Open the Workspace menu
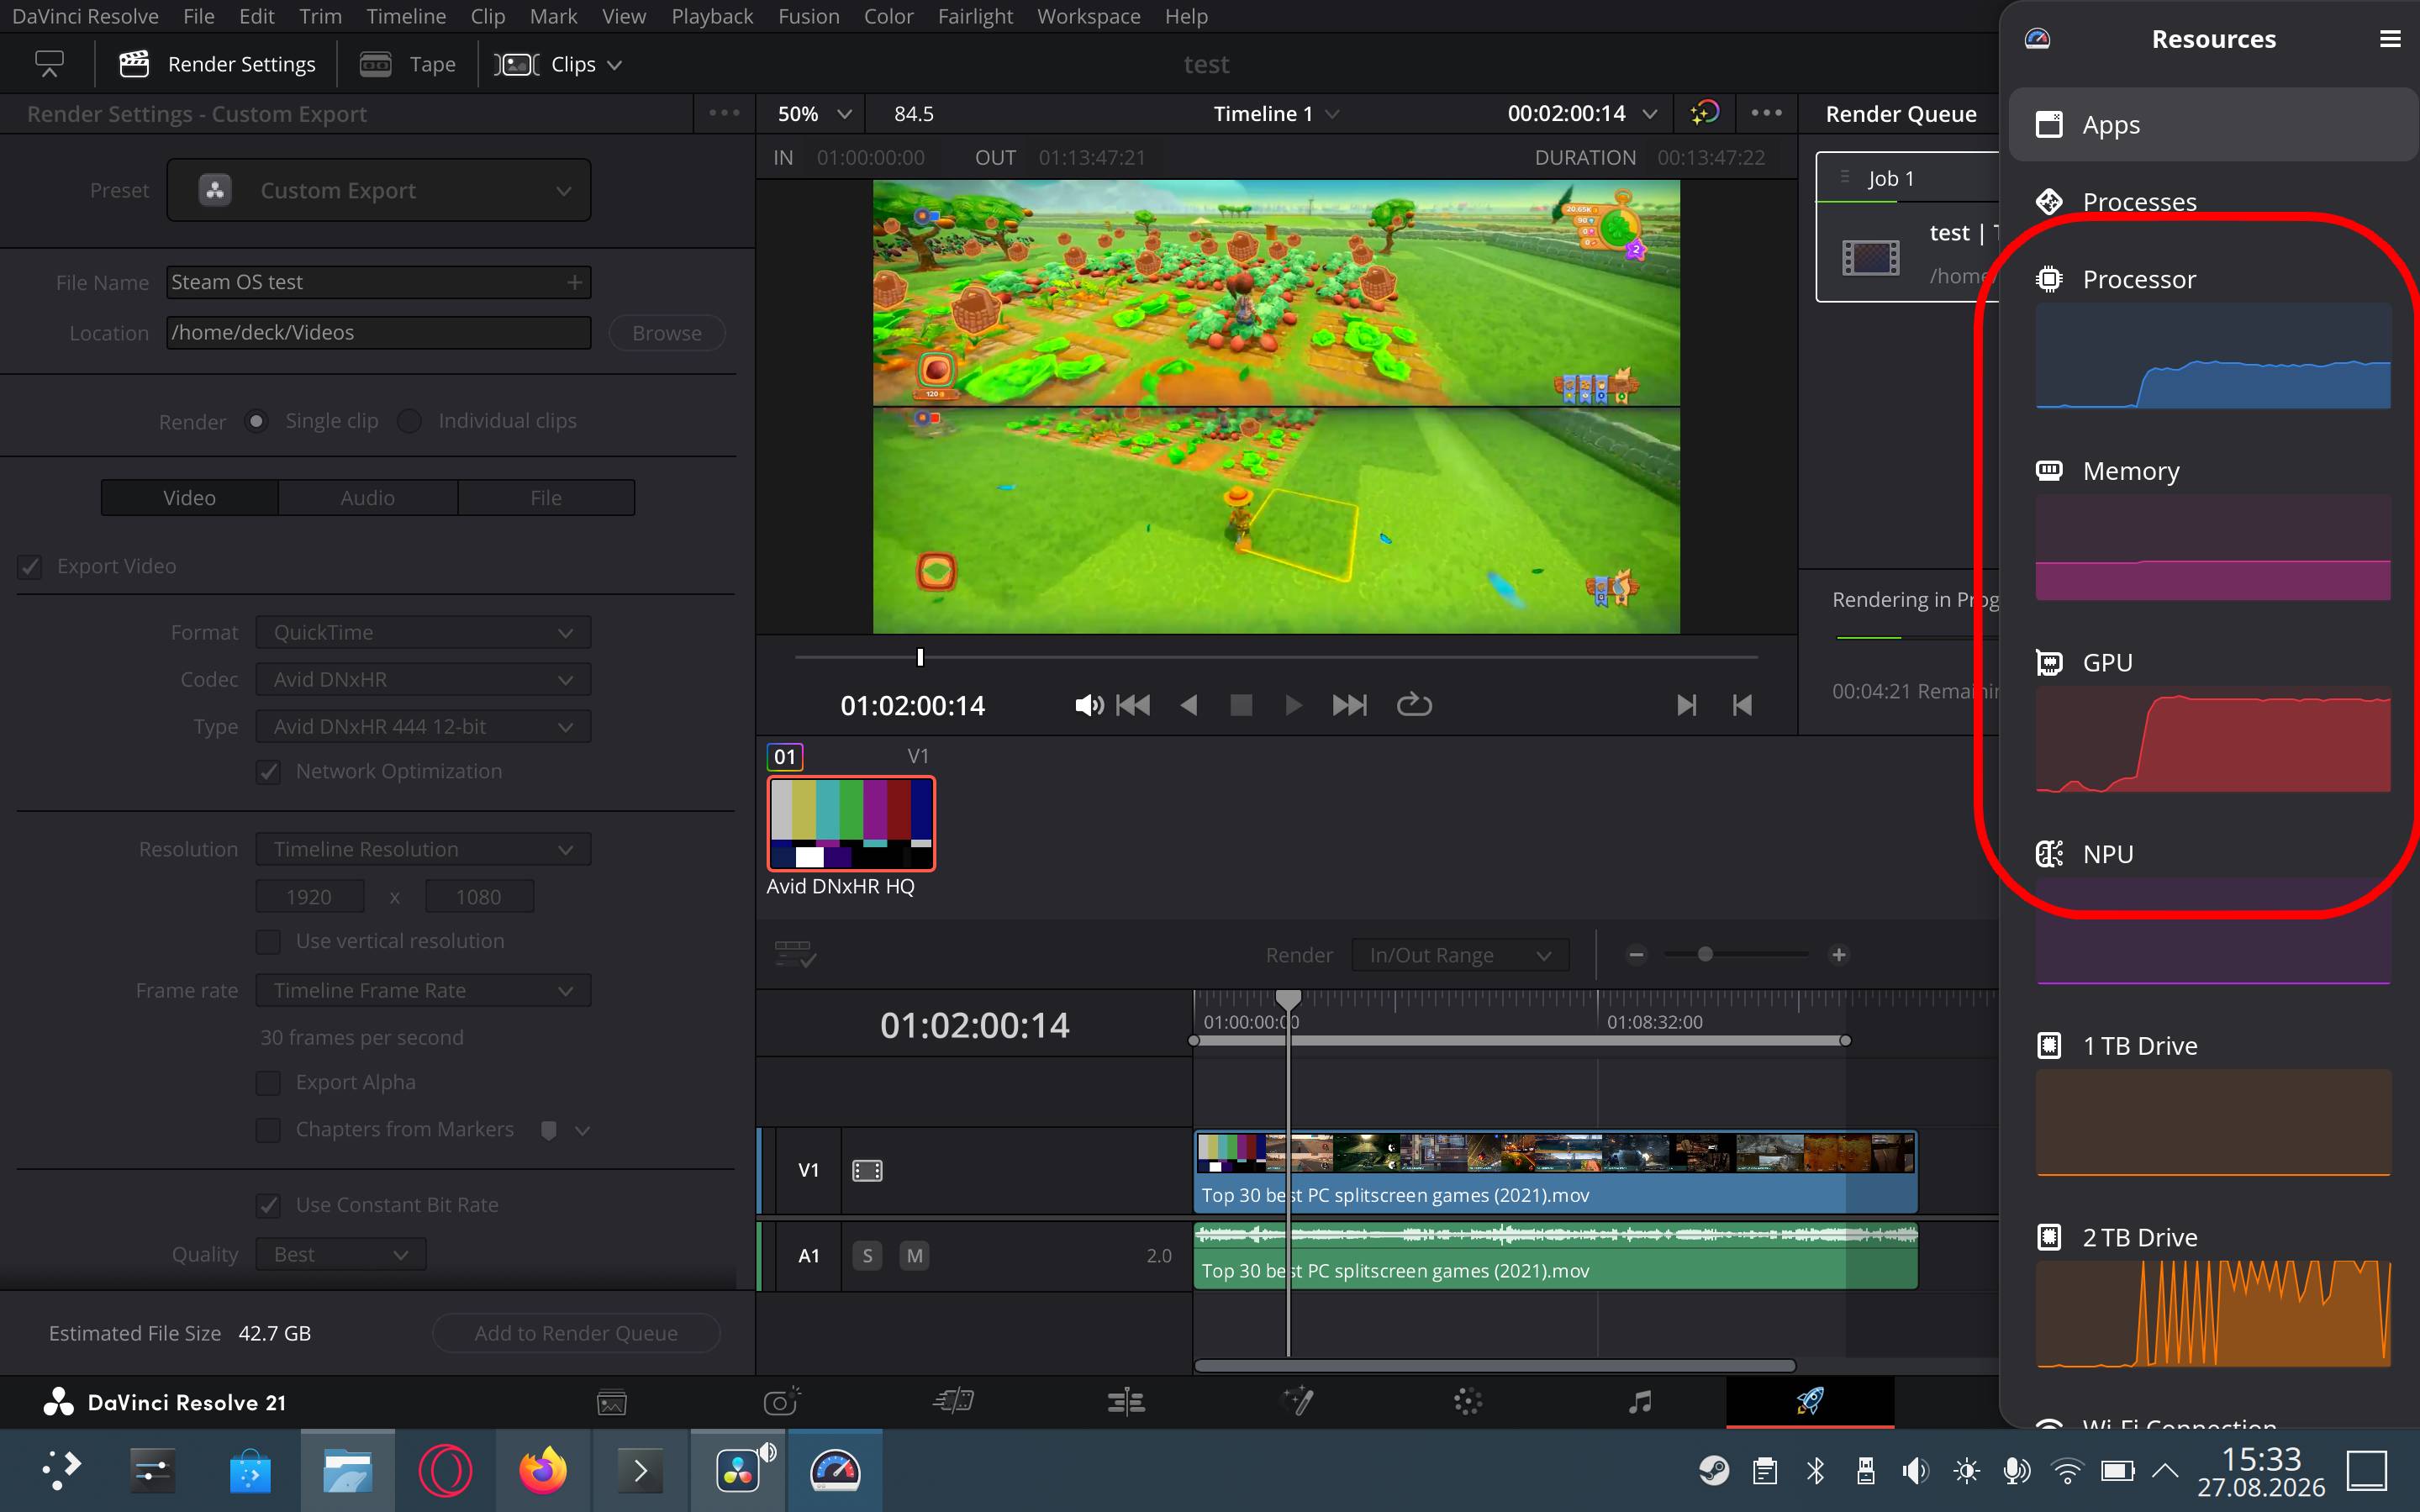Image resolution: width=2420 pixels, height=1512 pixels. pos(1088,16)
